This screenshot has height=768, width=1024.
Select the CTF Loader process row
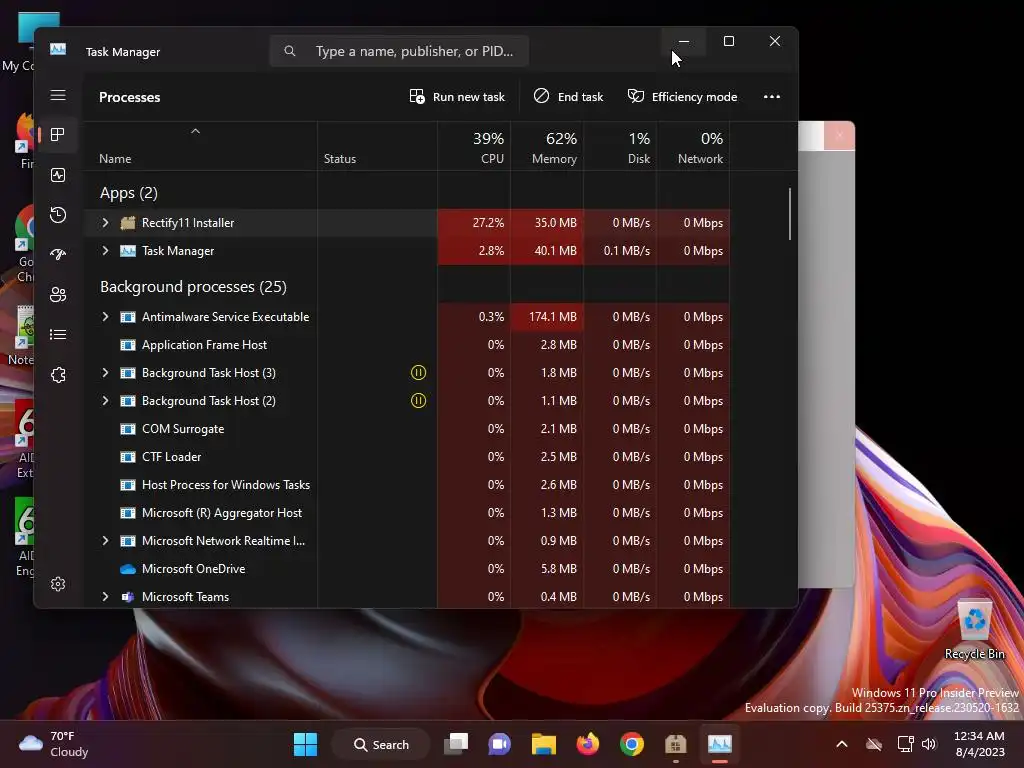pos(406,457)
